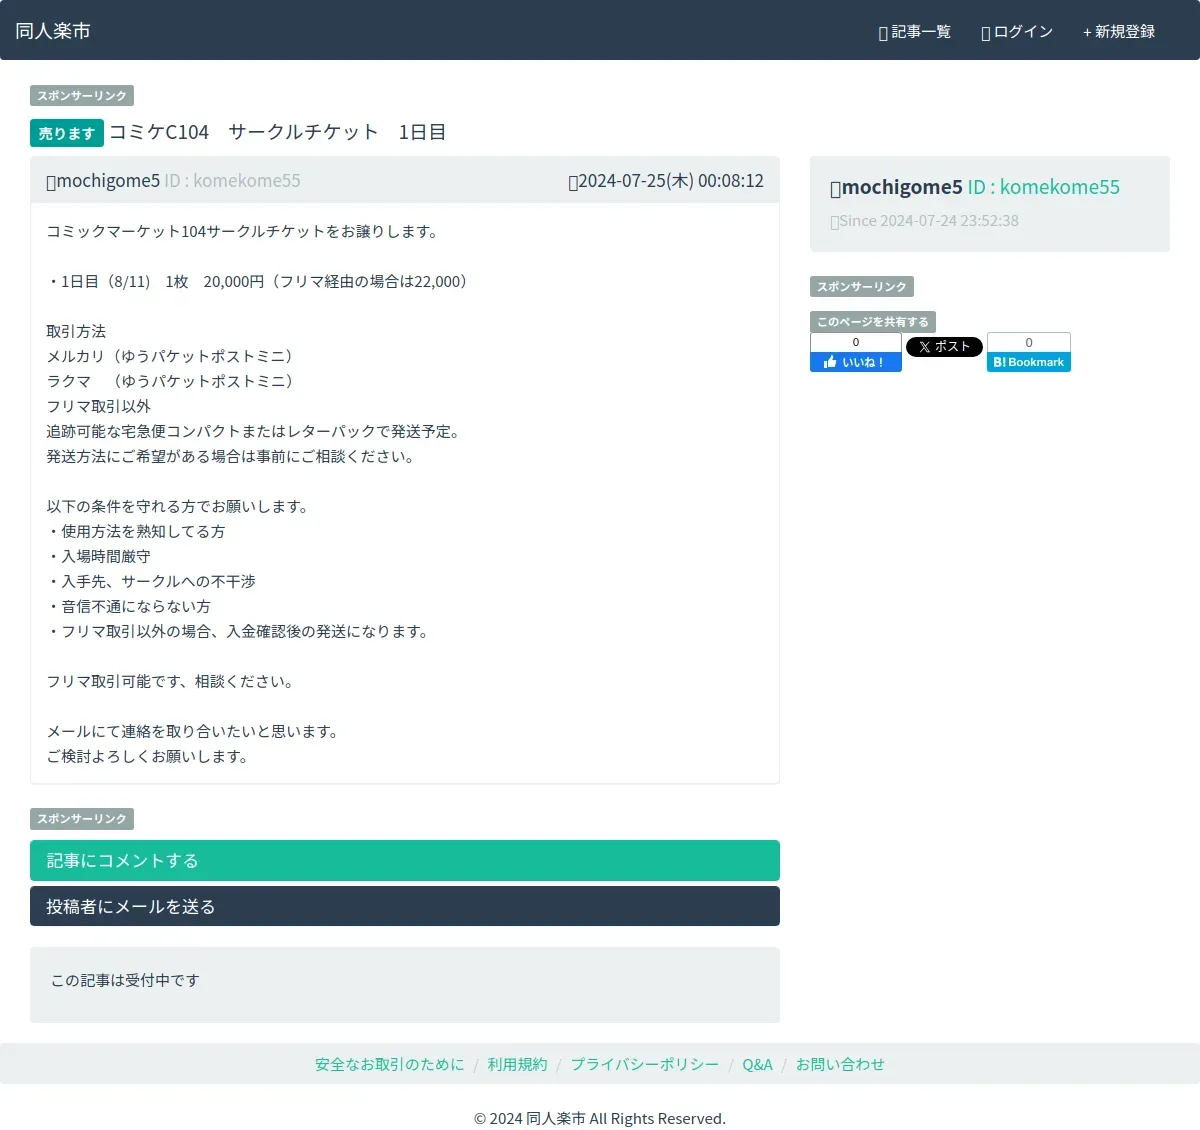Click the © 2024 同人楽市 copyright text
Screen dimensions: 1200x1130
click(x=600, y=1118)
